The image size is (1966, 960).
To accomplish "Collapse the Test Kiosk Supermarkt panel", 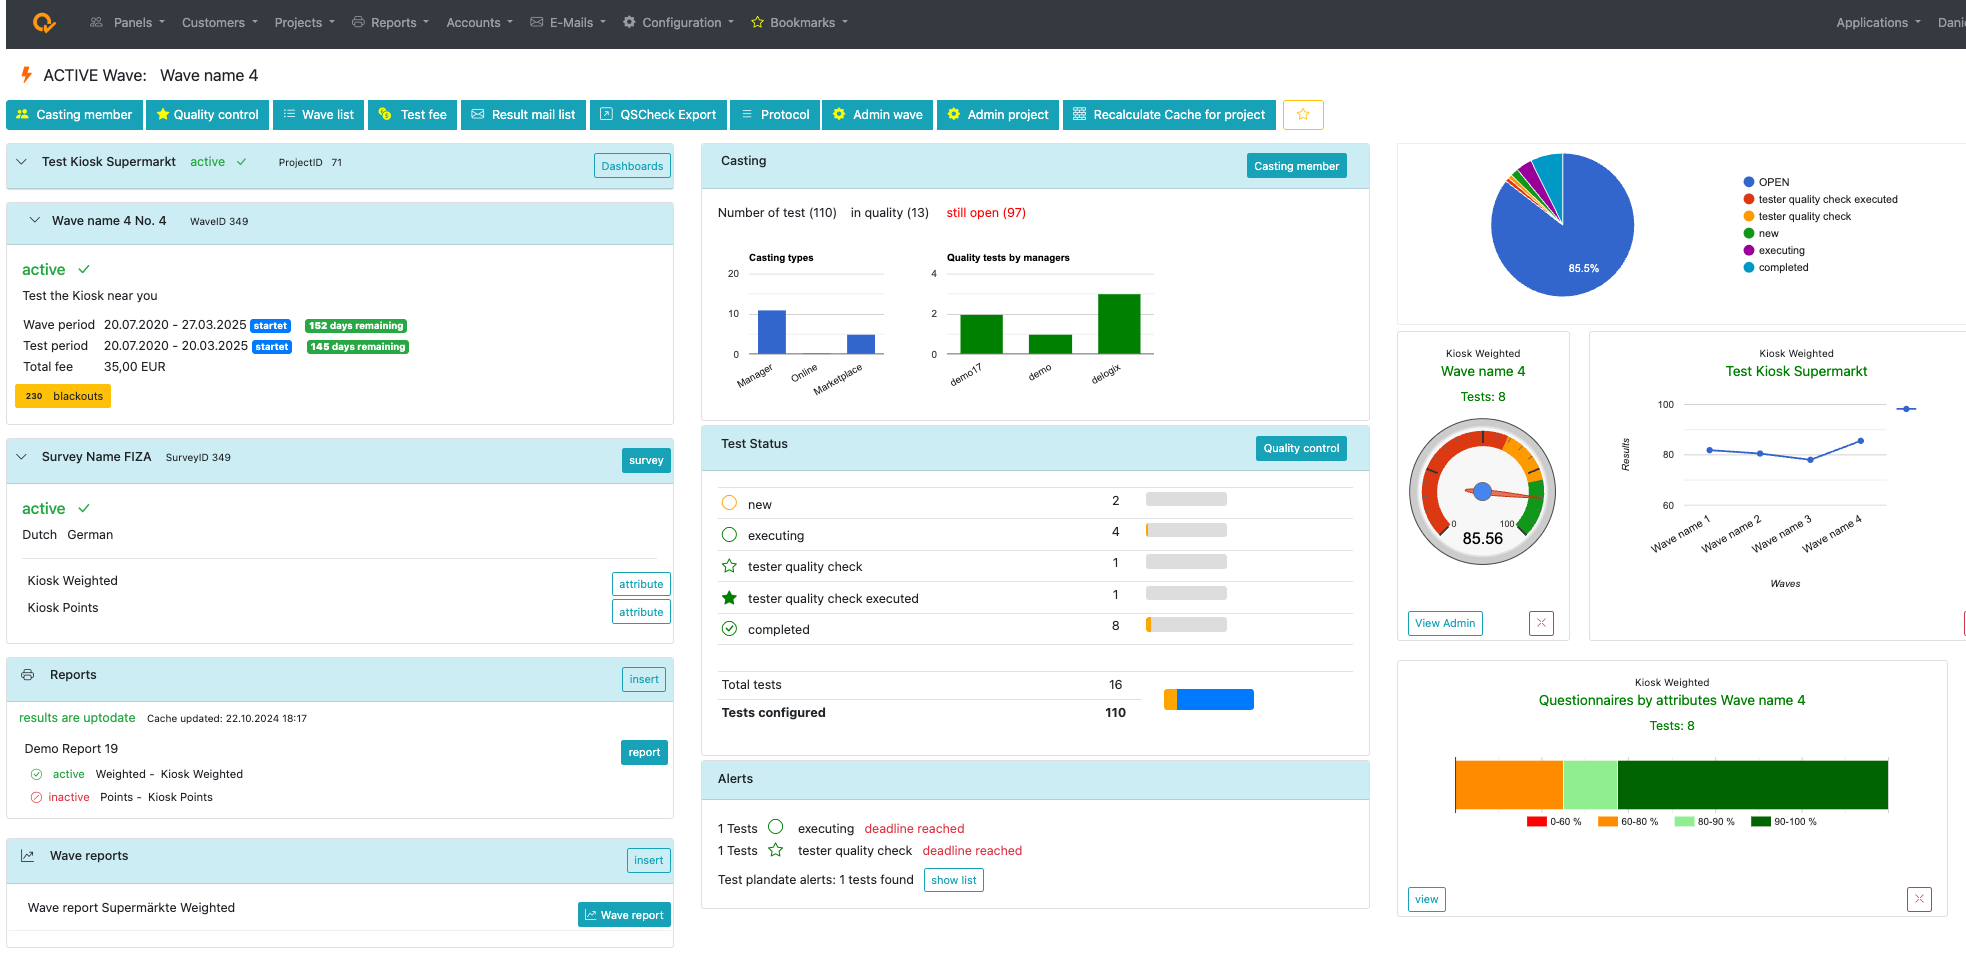I will point(21,161).
